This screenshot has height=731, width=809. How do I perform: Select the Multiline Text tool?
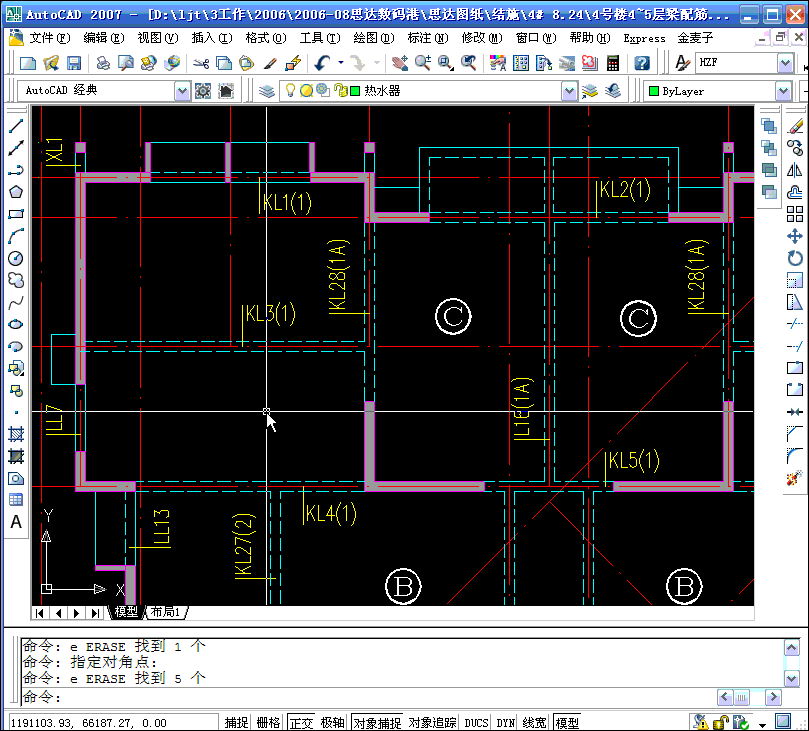coord(14,521)
